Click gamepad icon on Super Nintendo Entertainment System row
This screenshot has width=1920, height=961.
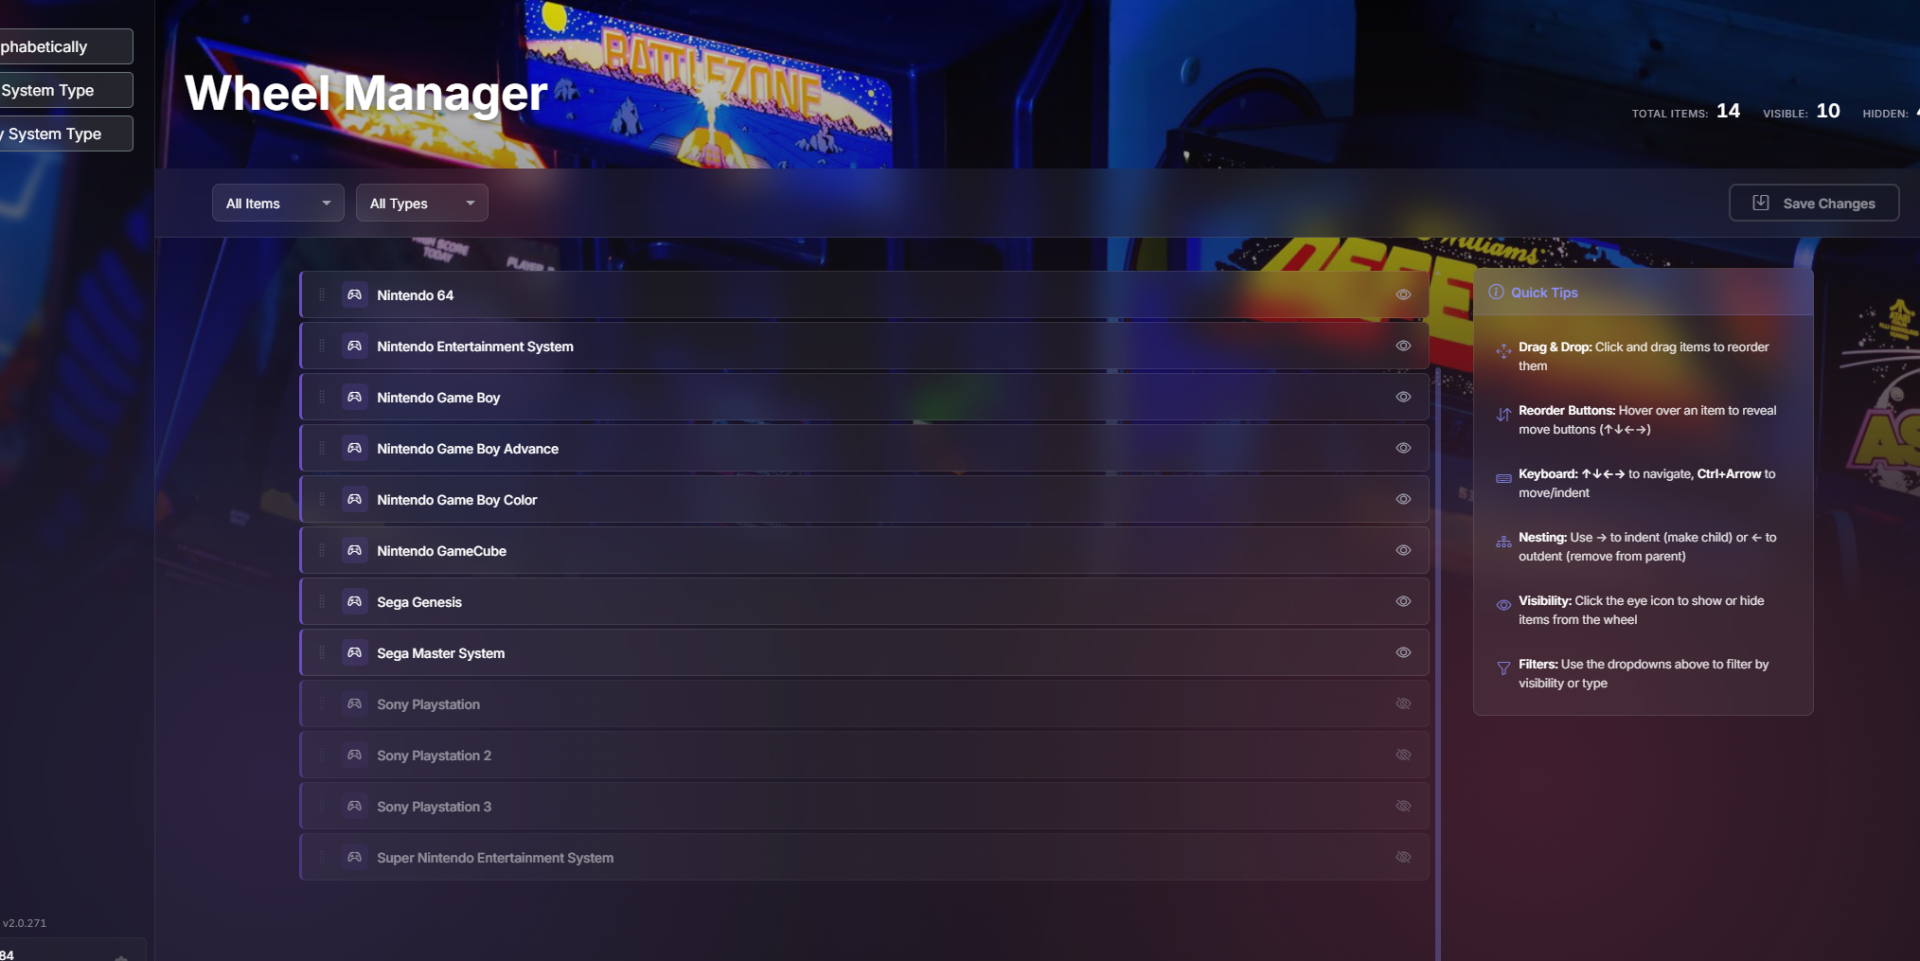[354, 857]
